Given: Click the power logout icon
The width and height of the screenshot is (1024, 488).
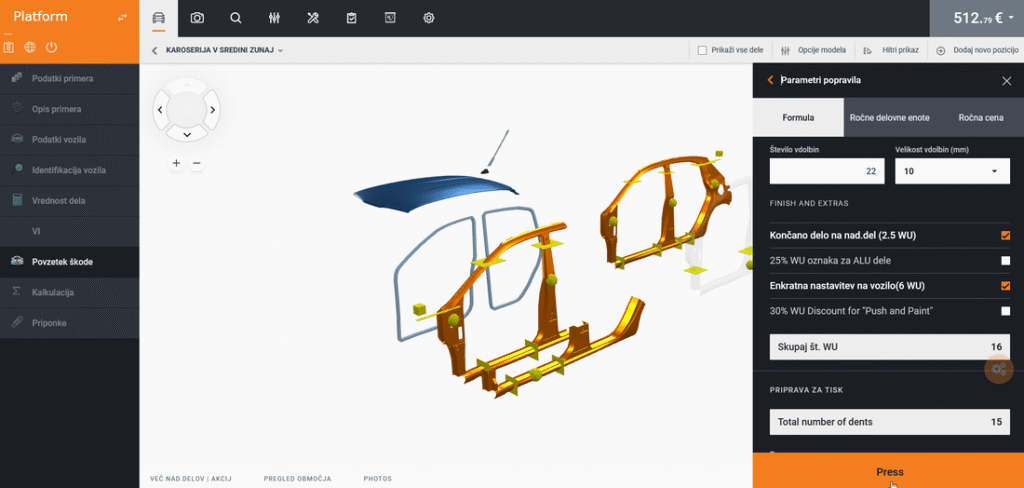Looking at the screenshot, I should [51, 47].
